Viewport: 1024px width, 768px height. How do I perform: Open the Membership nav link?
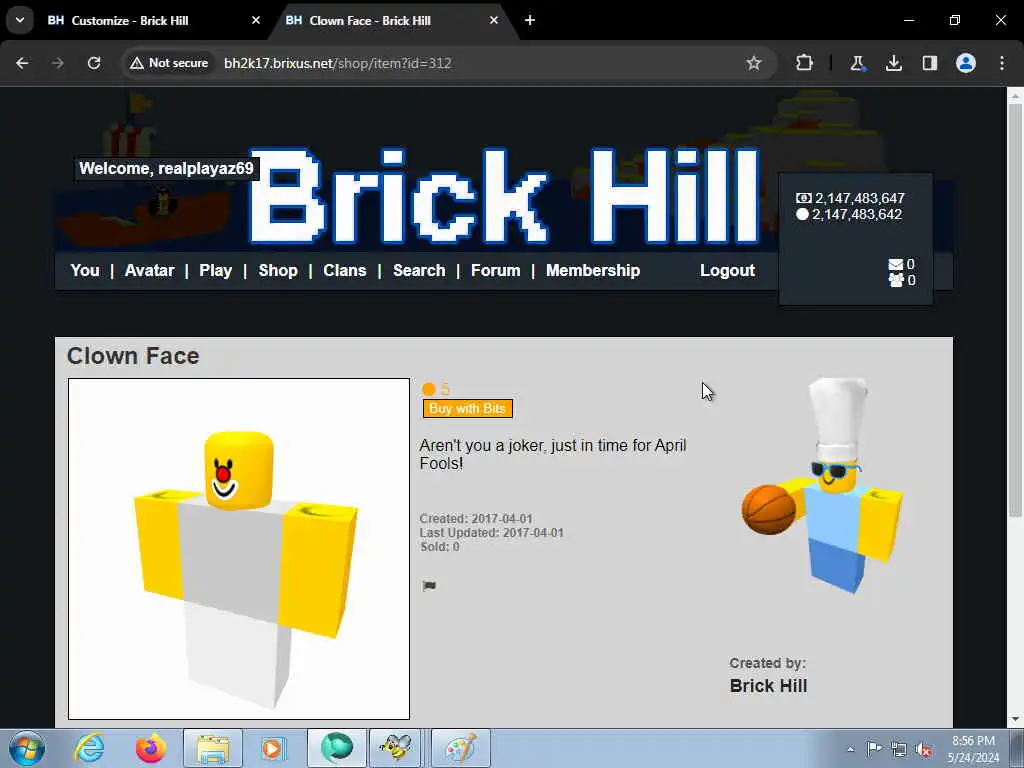point(593,270)
